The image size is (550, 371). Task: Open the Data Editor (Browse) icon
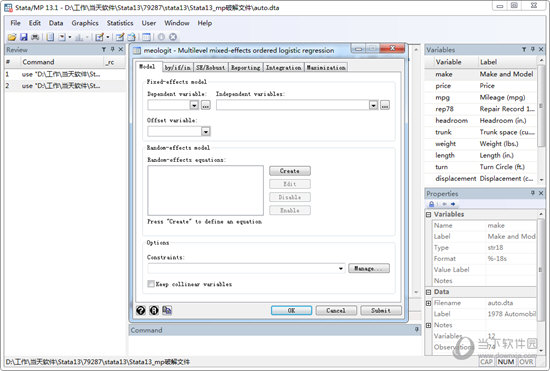132,37
